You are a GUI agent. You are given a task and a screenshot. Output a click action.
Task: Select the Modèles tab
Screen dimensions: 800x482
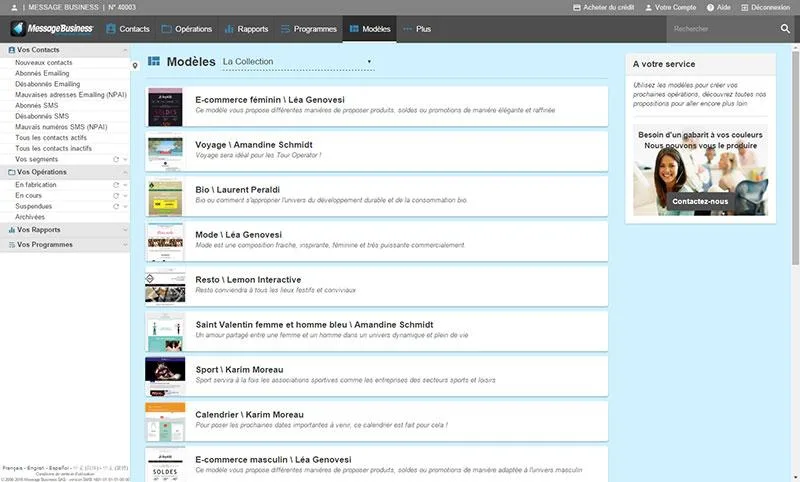370,29
